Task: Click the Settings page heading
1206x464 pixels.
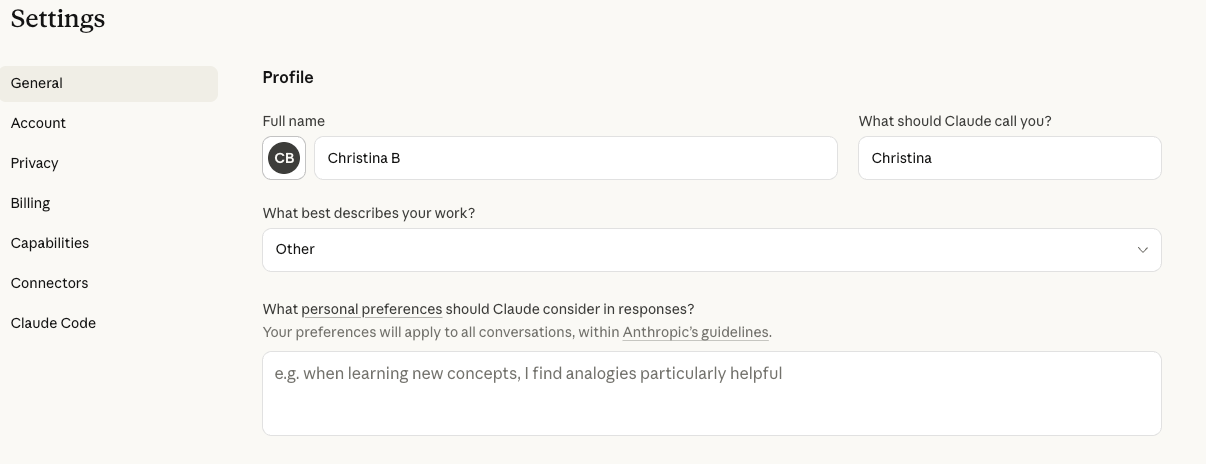Action: click(58, 19)
